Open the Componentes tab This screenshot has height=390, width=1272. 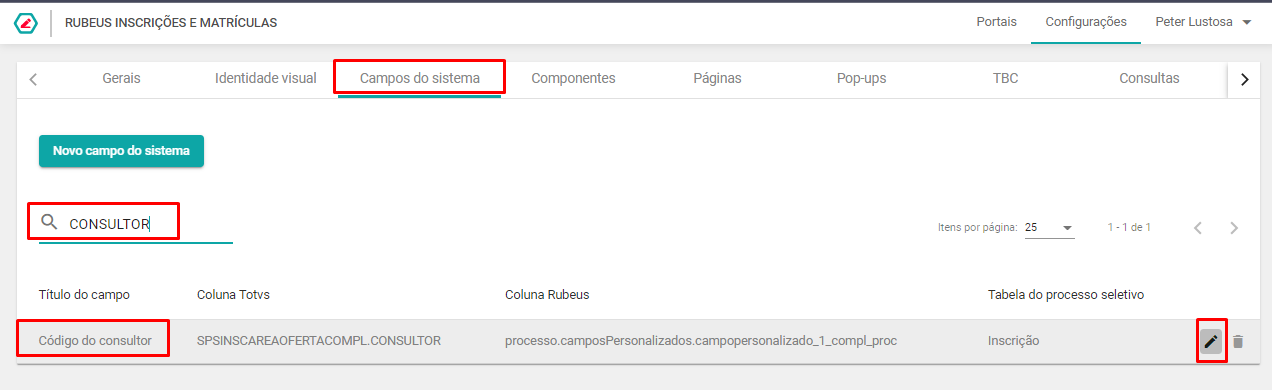point(573,78)
